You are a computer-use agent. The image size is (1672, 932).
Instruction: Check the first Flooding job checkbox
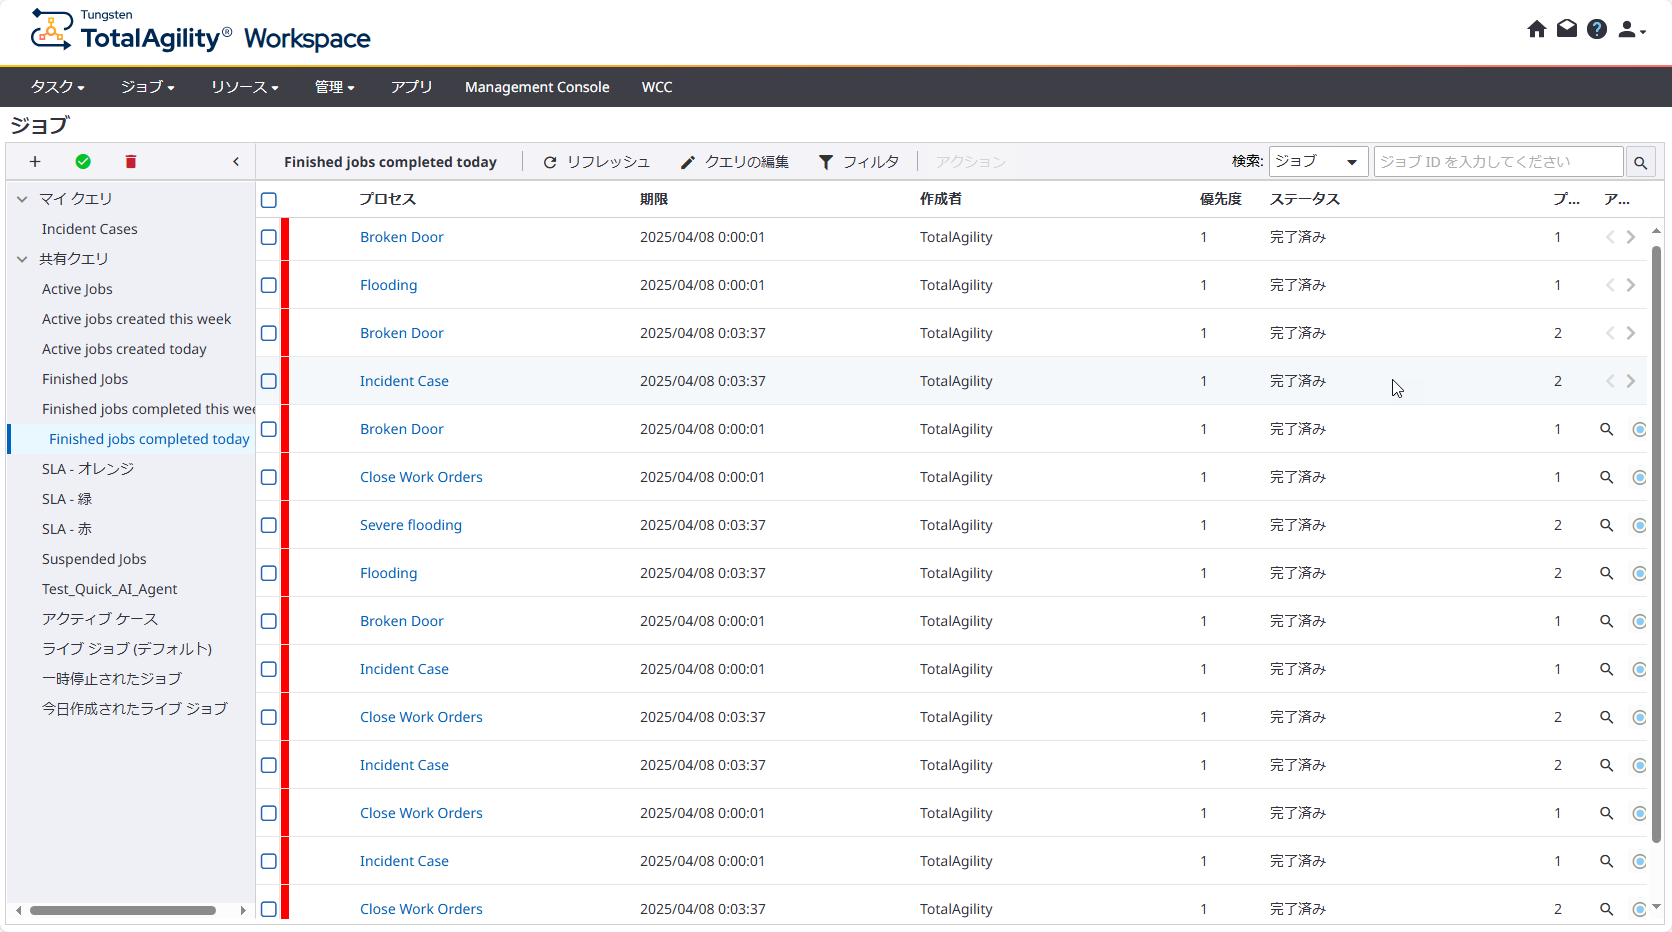(269, 285)
